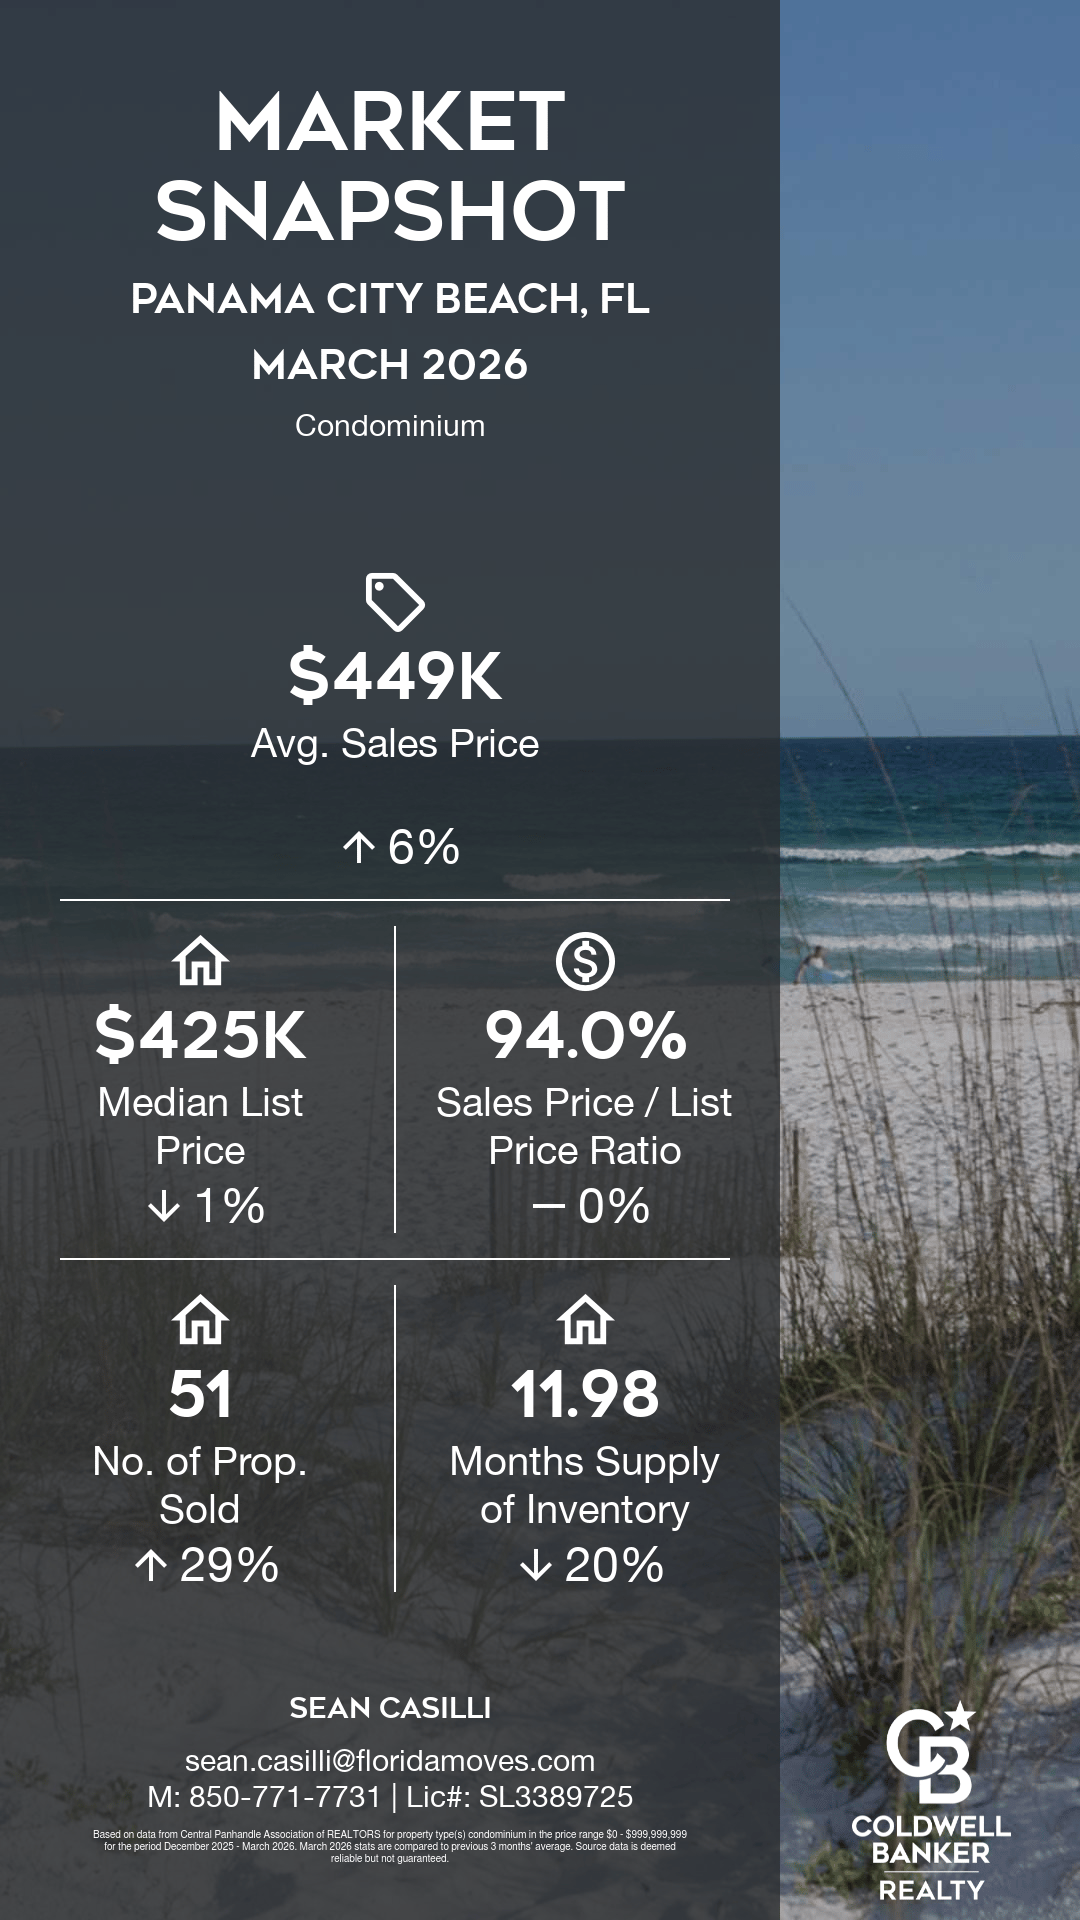Click the house icon above Months Supply figure

coord(585,1321)
